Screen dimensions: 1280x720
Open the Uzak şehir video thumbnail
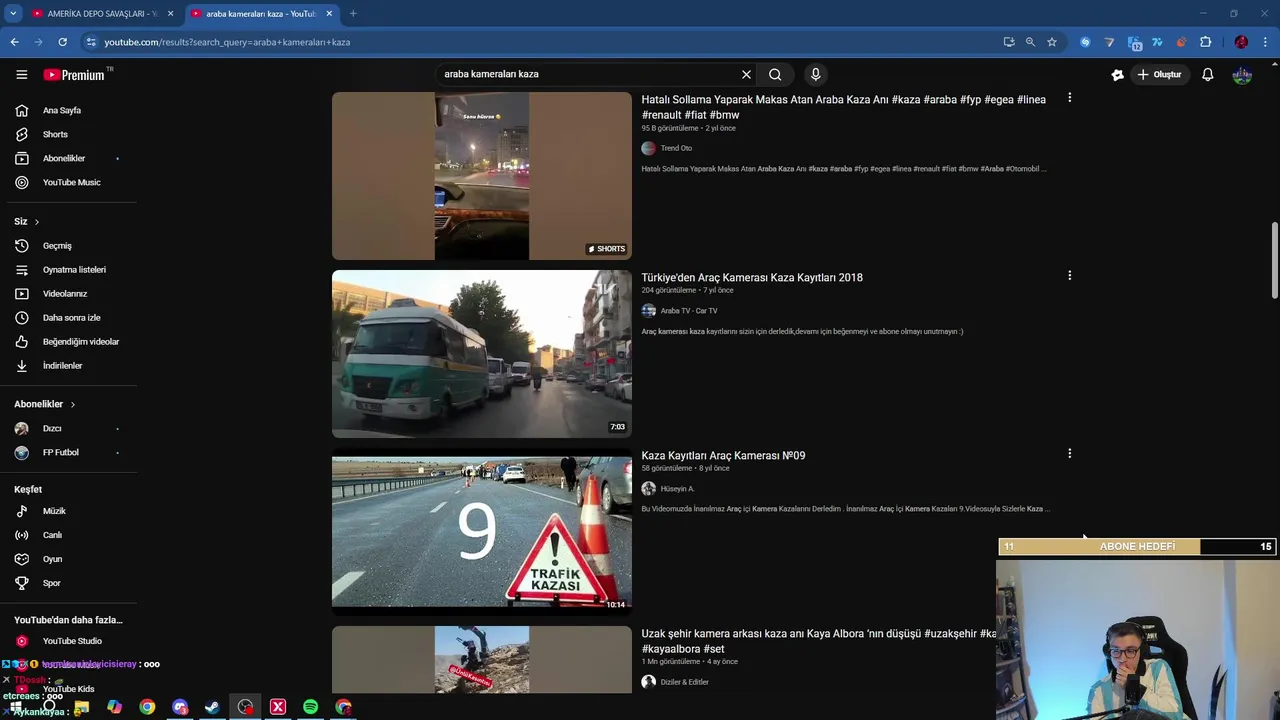coord(481,660)
